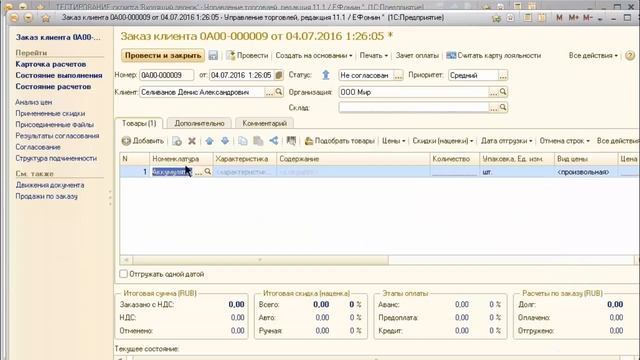Image resolution: width=640 pixels, height=360 pixels.
Task: Open Все действия menu in the top toolbar
Action: tap(593, 56)
